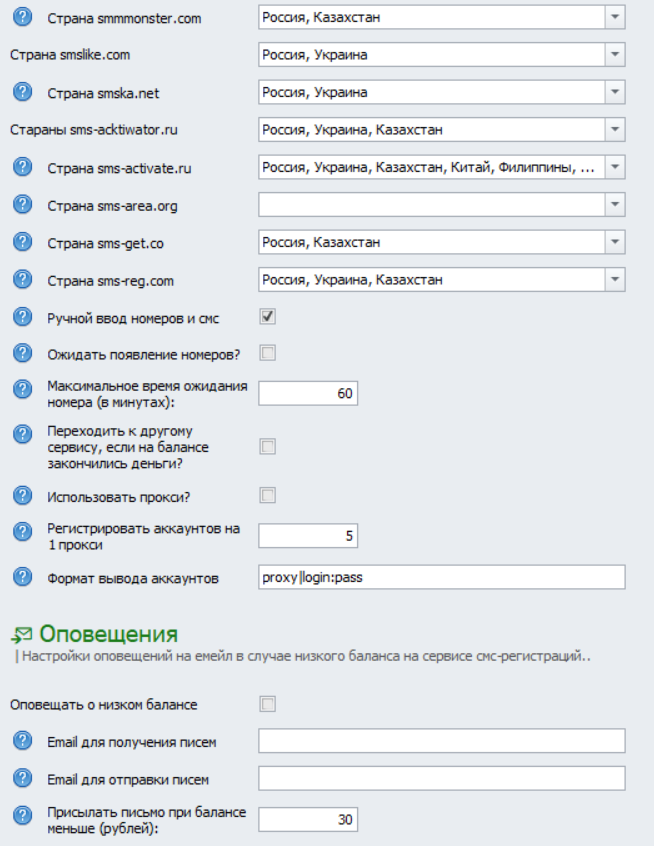Click help icon for Email для получения писем
The image size is (654, 846).
point(21,741)
